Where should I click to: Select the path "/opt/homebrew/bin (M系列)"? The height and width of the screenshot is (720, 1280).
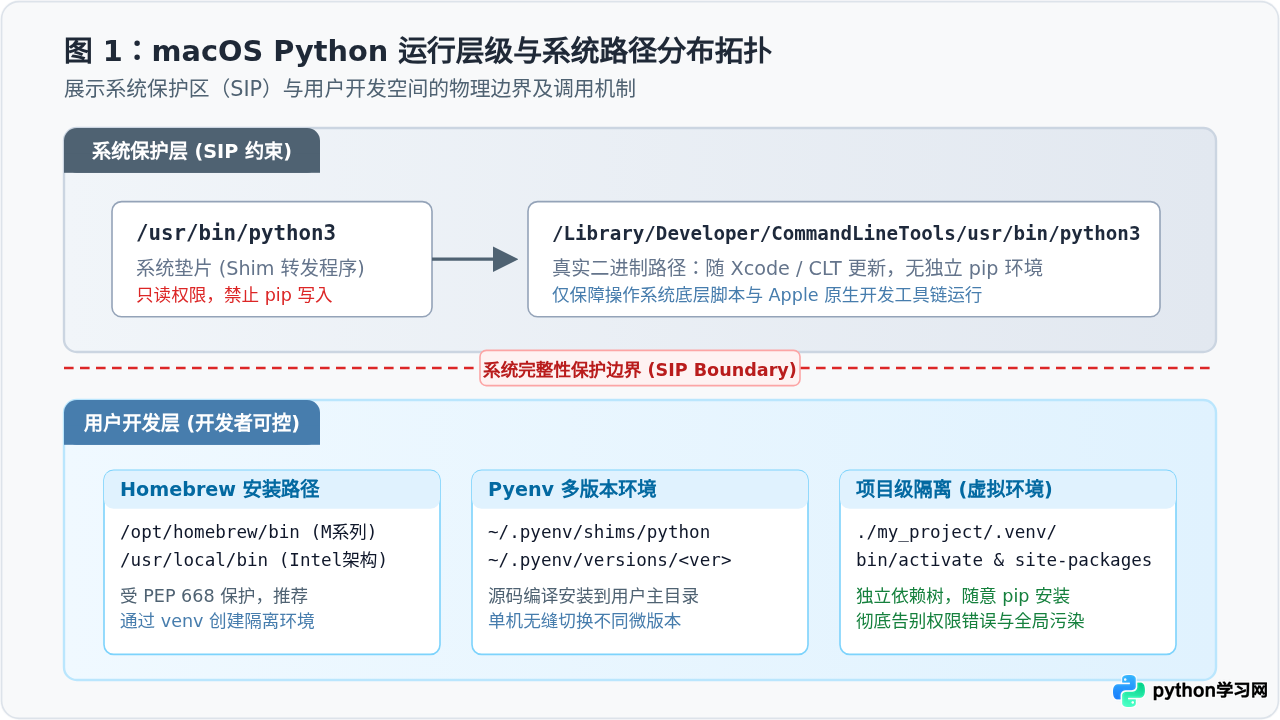(248, 532)
